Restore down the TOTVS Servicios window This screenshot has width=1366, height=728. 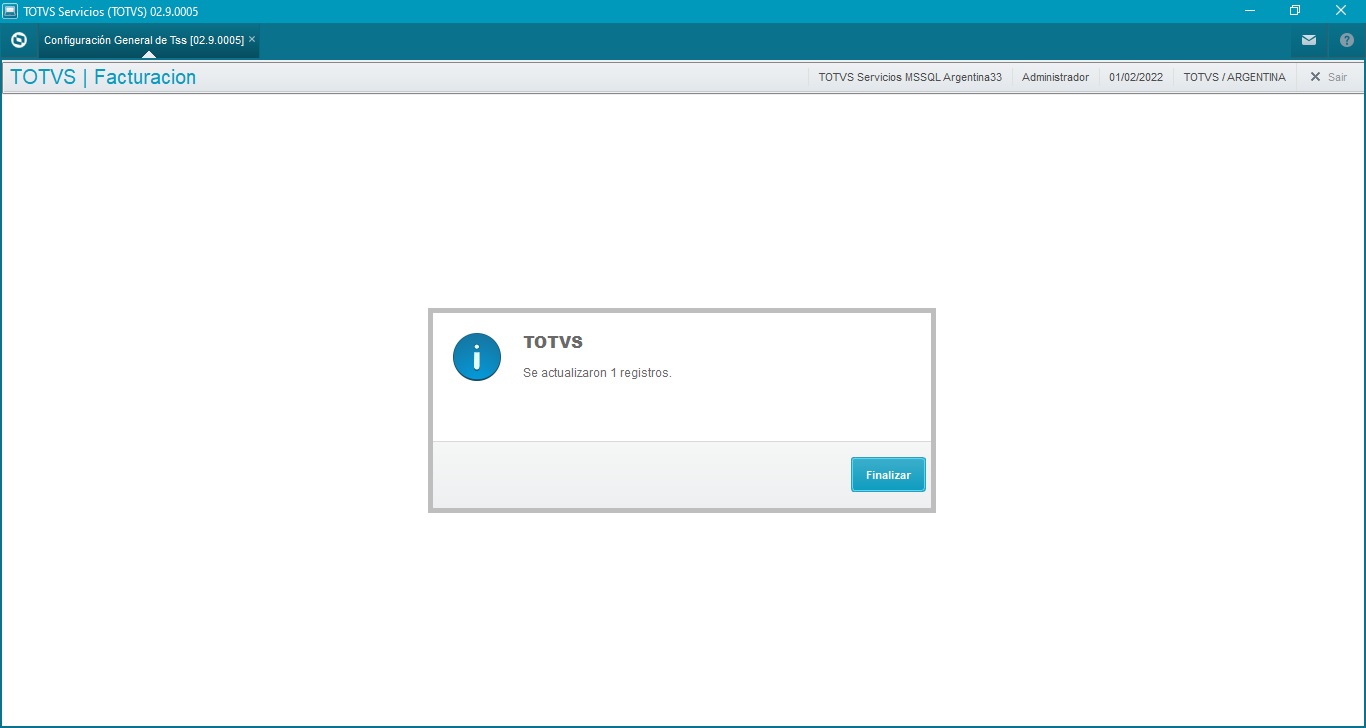click(1295, 11)
